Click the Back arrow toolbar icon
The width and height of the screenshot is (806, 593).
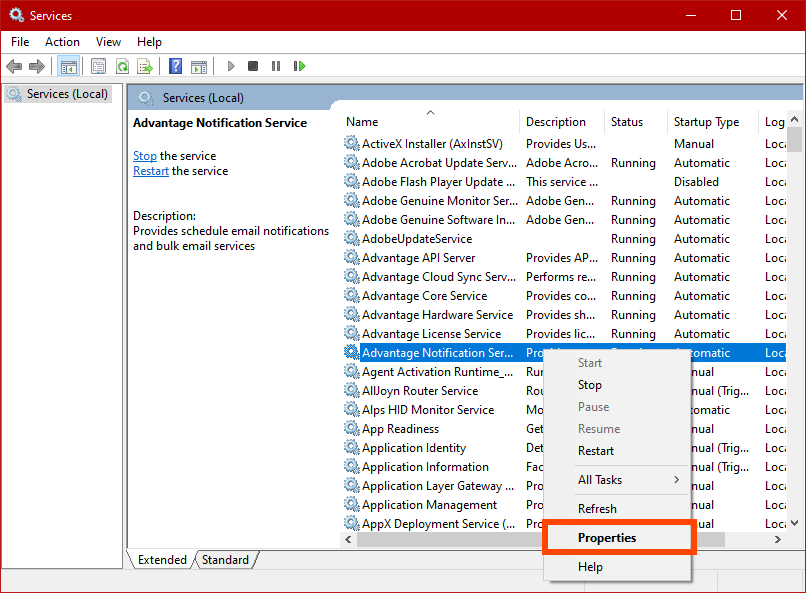[14, 66]
